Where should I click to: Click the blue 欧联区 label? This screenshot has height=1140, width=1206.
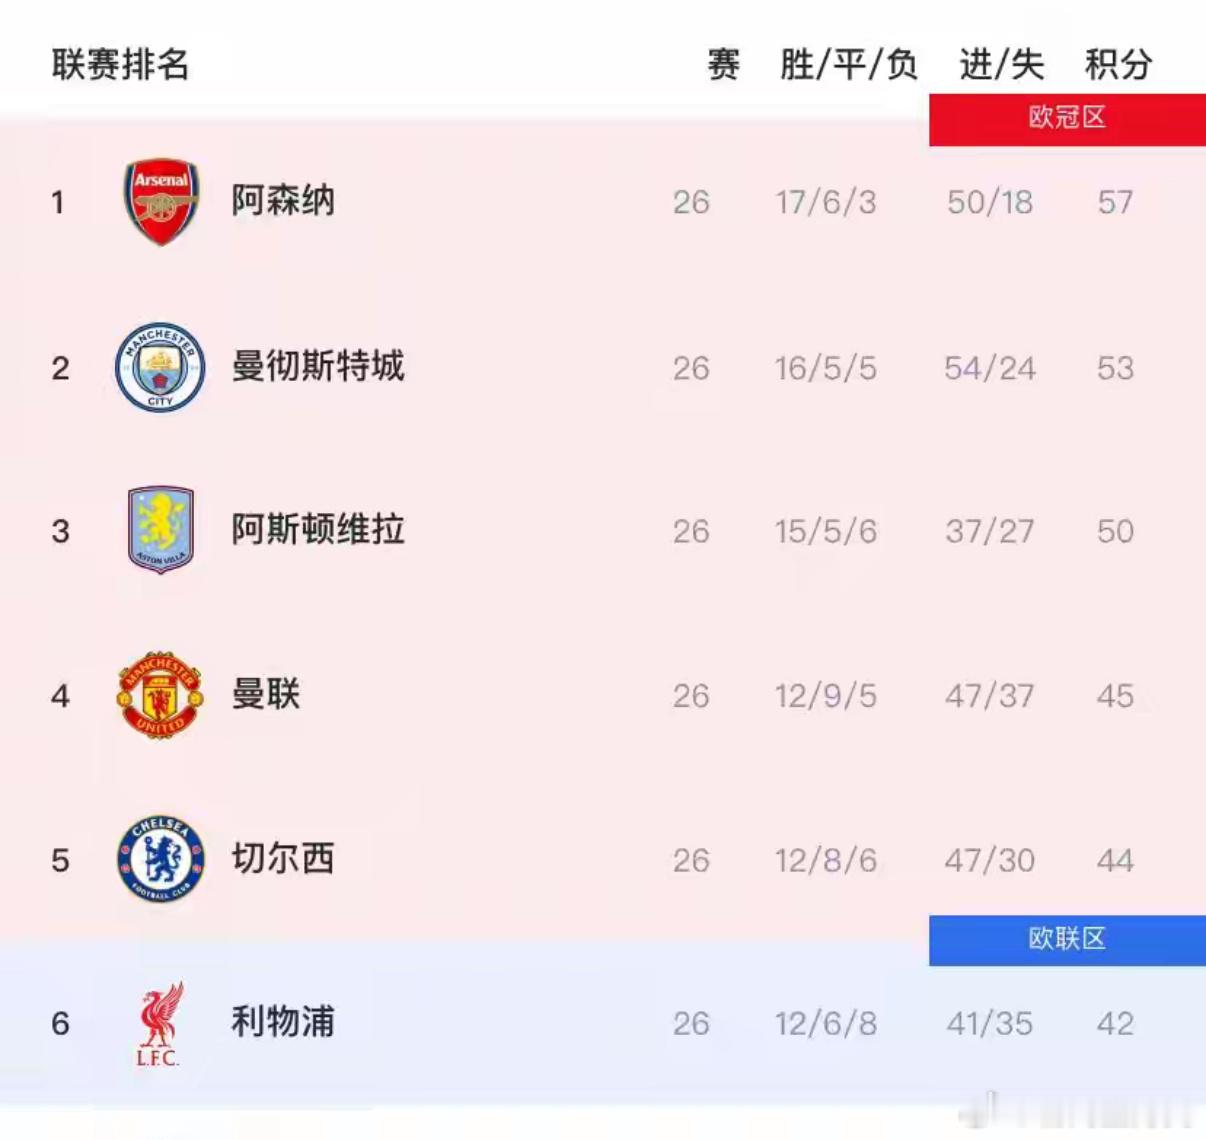click(x=1065, y=939)
